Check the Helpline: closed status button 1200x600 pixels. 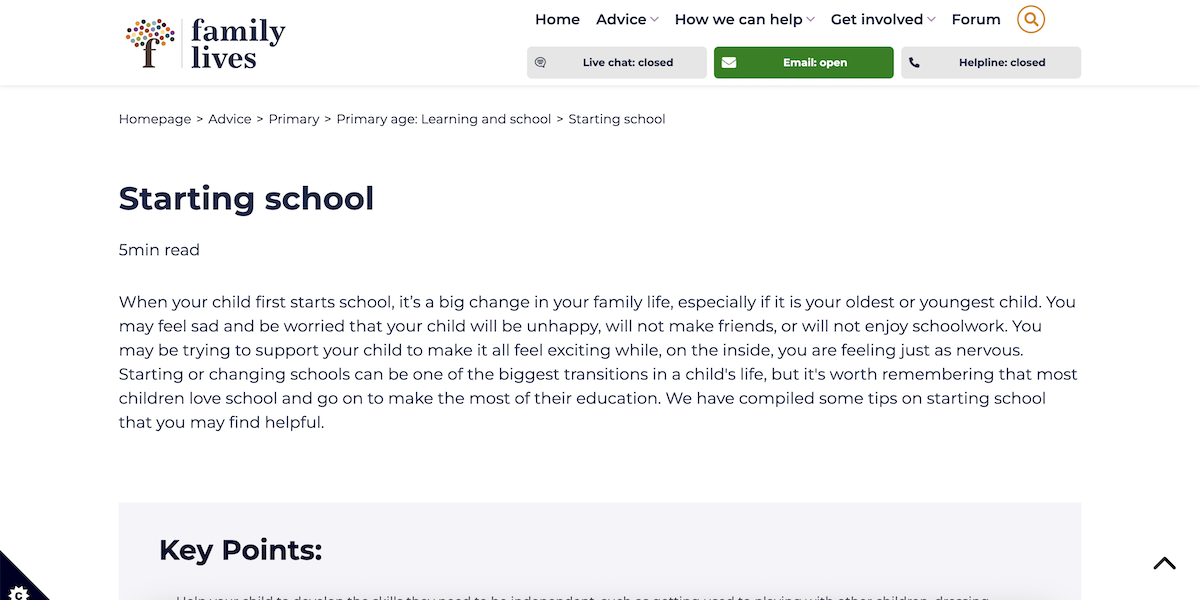click(x=990, y=62)
